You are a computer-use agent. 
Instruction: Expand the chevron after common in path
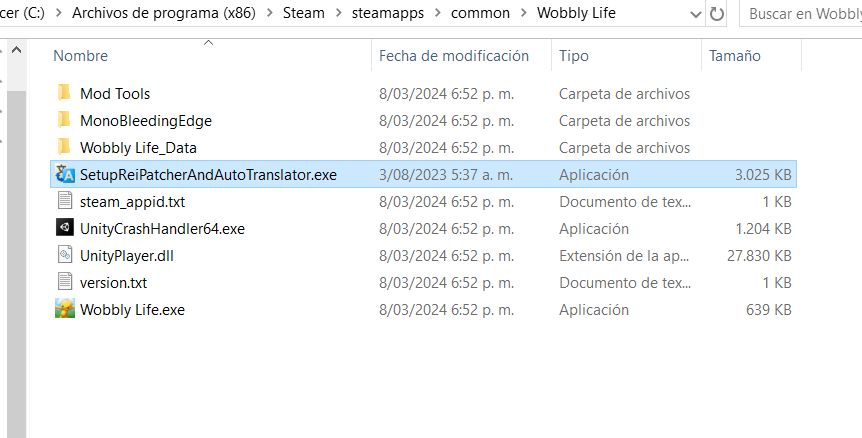click(523, 13)
